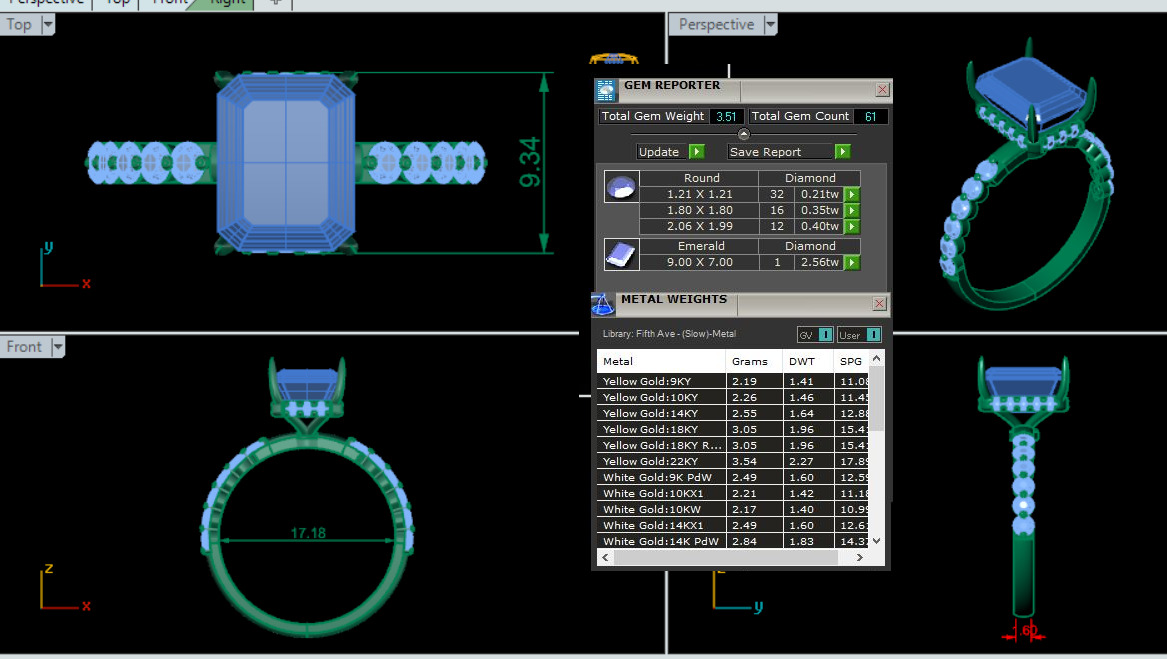Click metal list scroll left arrow
This screenshot has height=659, width=1167.
tap(605, 557)
